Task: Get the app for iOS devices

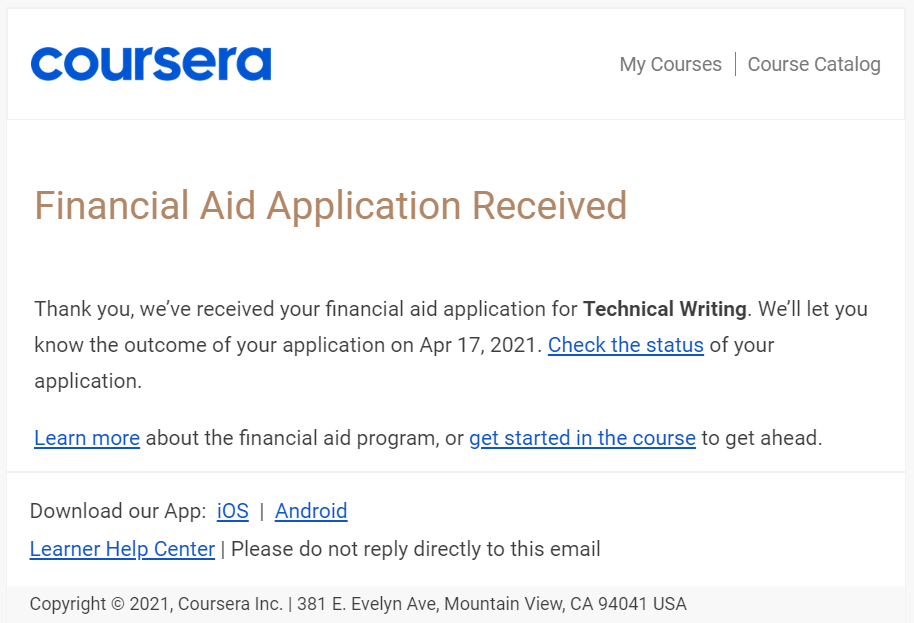Action: click(232, 511)
